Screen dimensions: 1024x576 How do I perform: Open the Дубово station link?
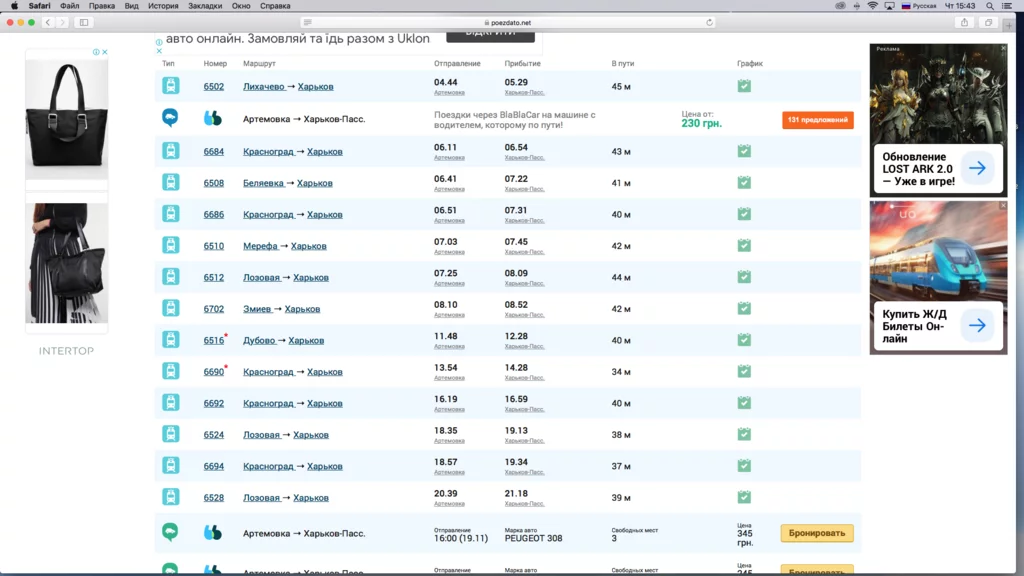(x=259, y=340)
